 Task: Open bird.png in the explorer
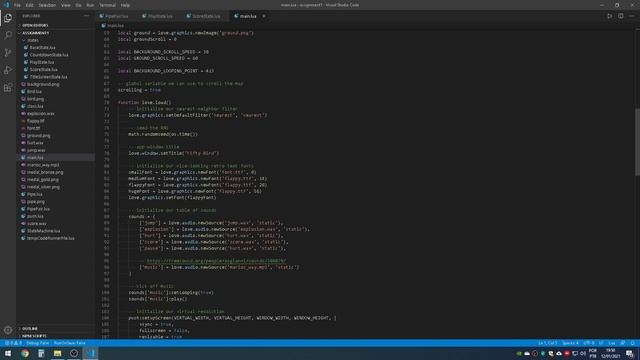point(35,99)
